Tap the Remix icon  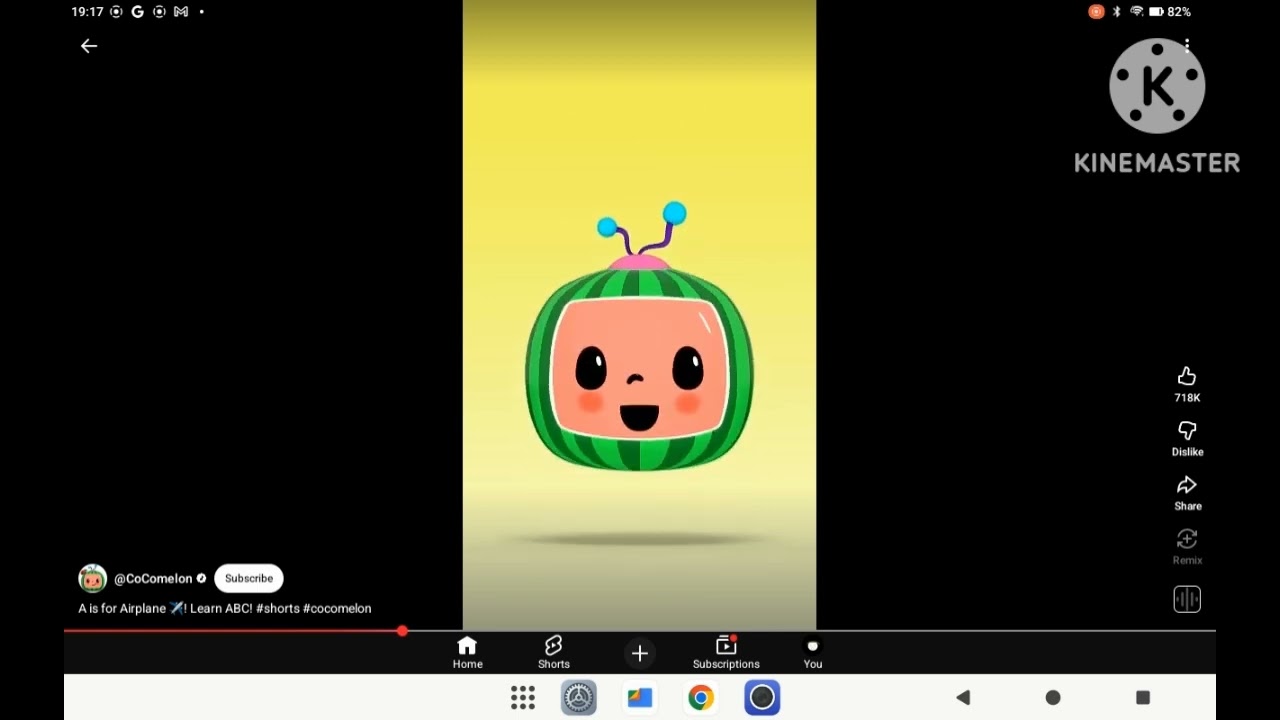pyautogui.click(x=1187, y=539)
